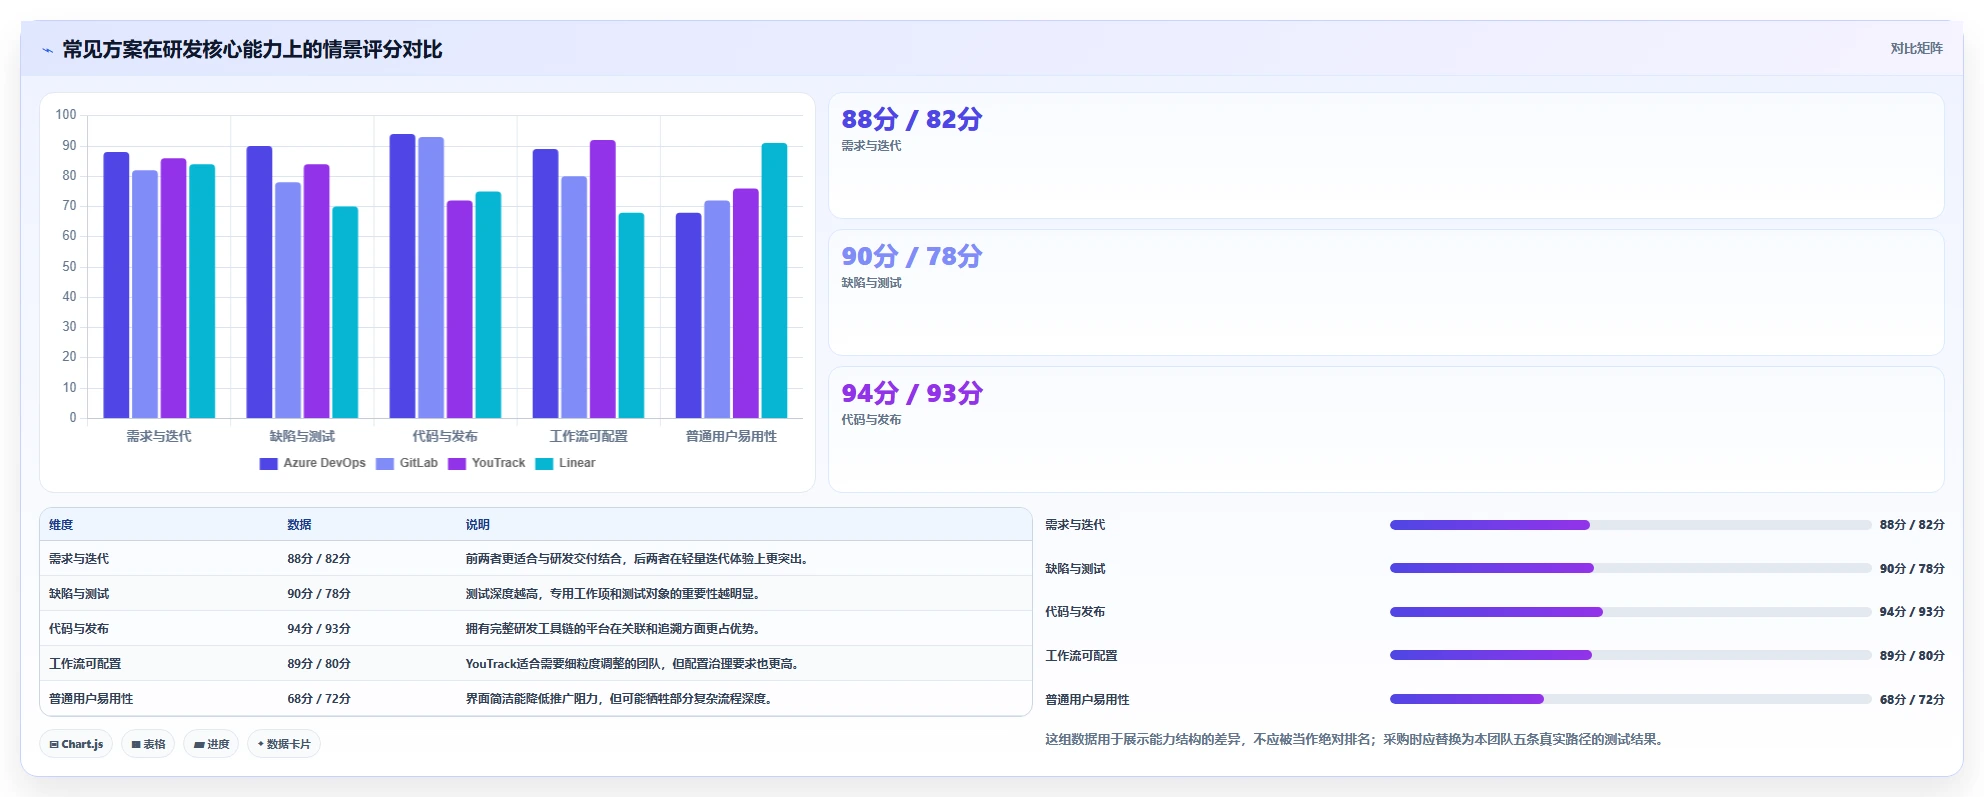Toggle Azure DevOps legend swatch
The image size is (1984, 797).
268,463
